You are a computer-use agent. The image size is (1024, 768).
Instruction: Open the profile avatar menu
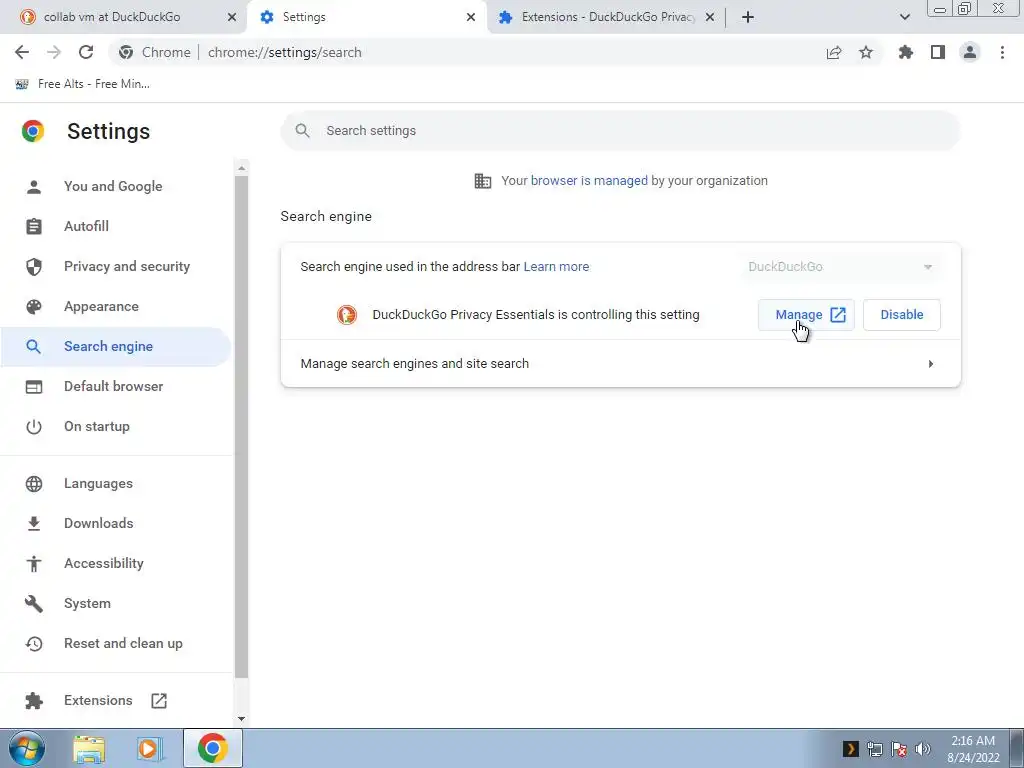click(970, 52)
